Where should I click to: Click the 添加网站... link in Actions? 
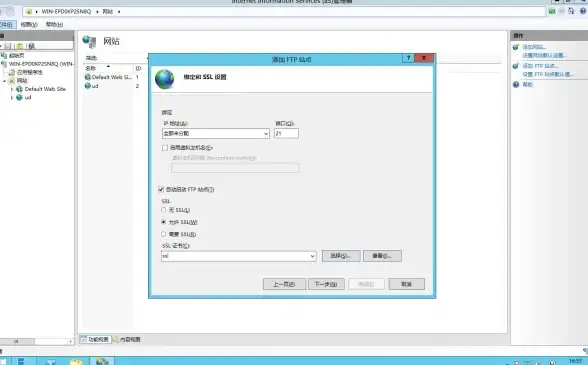click(534, 47)
